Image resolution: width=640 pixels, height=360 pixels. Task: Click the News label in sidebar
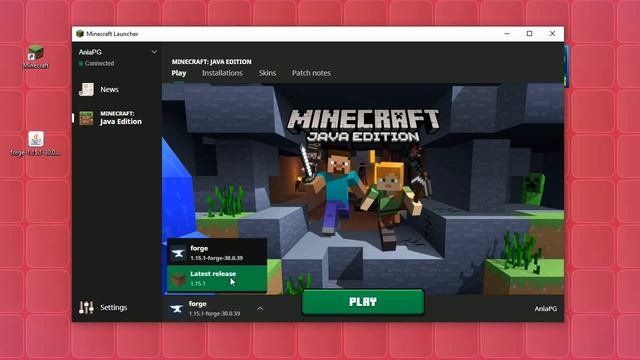pyautogui.click(x=109, y=89)
